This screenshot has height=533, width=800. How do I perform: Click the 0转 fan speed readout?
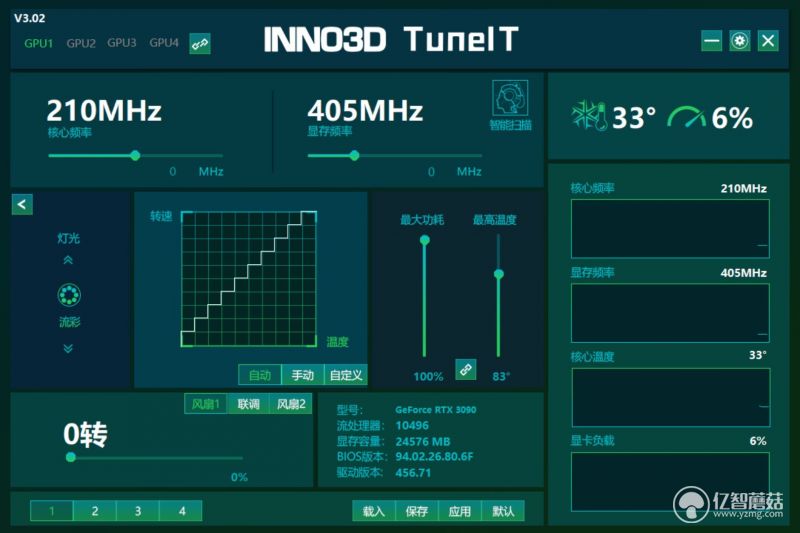(x=85, y=435)
